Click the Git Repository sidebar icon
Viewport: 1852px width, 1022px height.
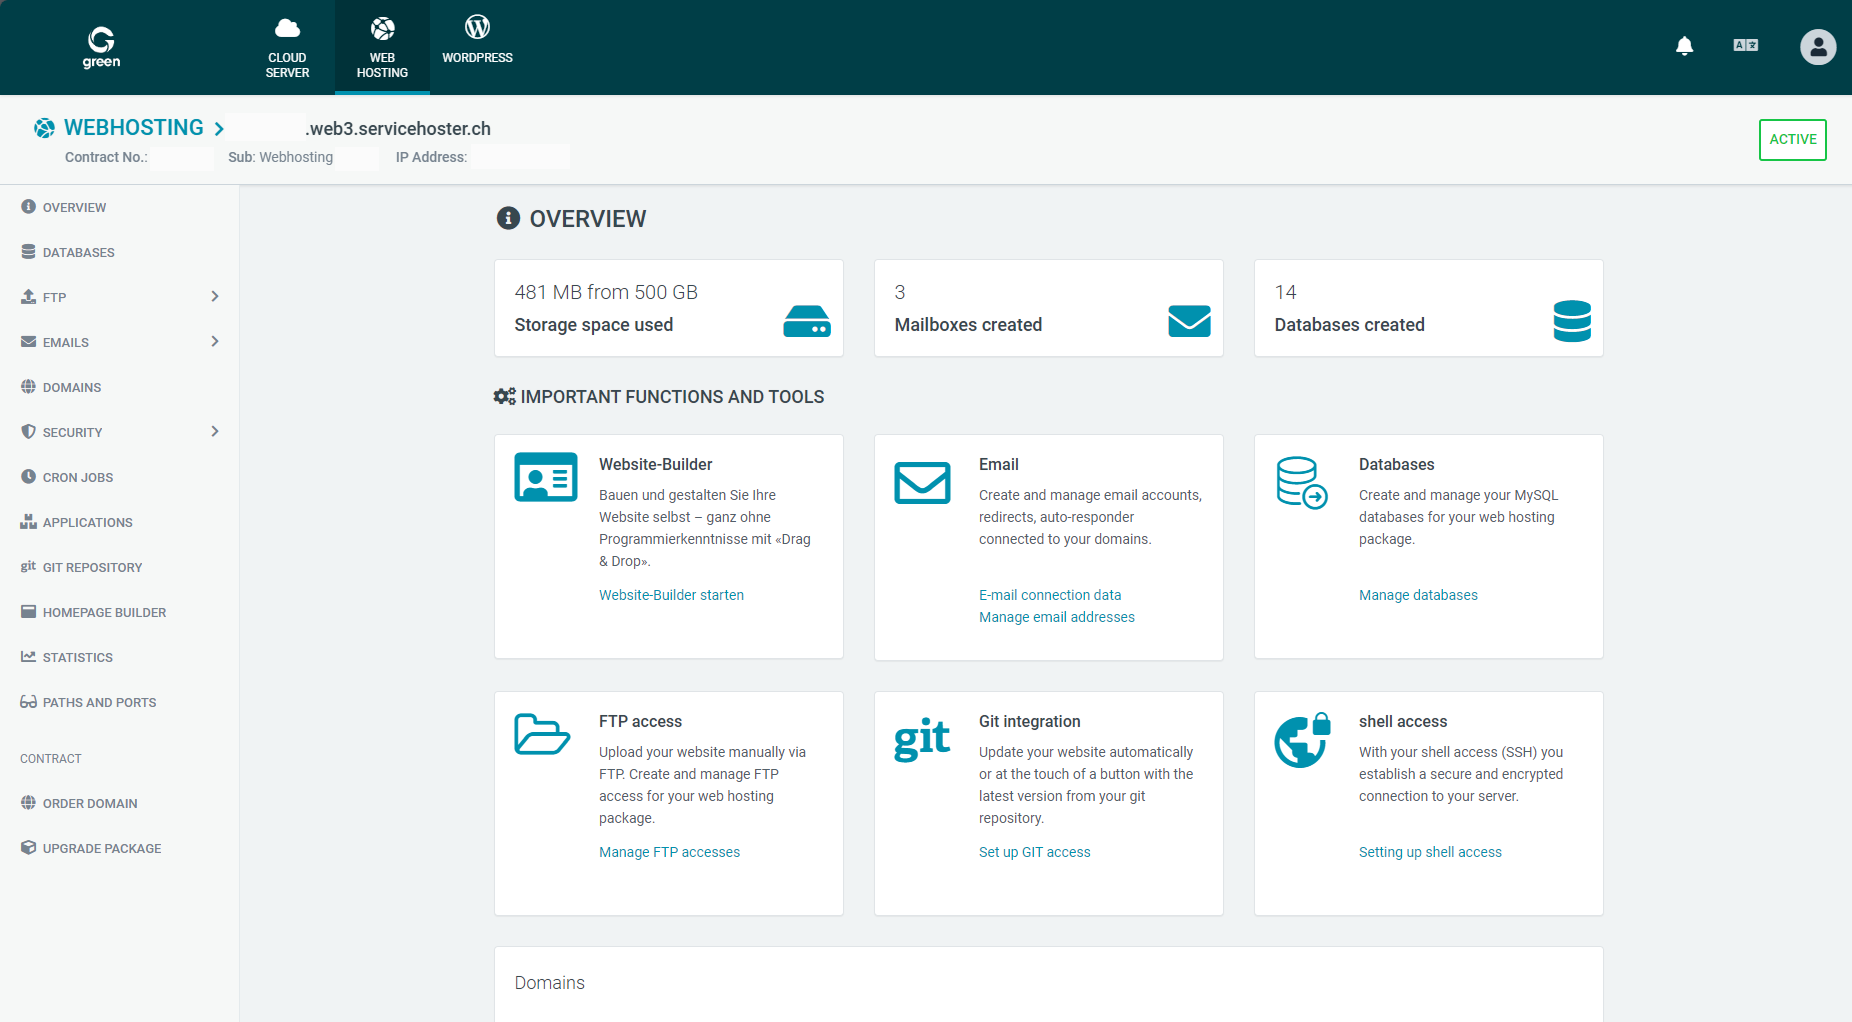pos(28,567)
